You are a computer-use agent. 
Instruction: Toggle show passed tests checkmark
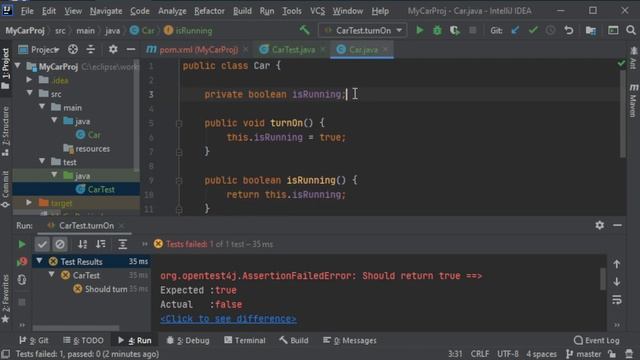[42, 244]
